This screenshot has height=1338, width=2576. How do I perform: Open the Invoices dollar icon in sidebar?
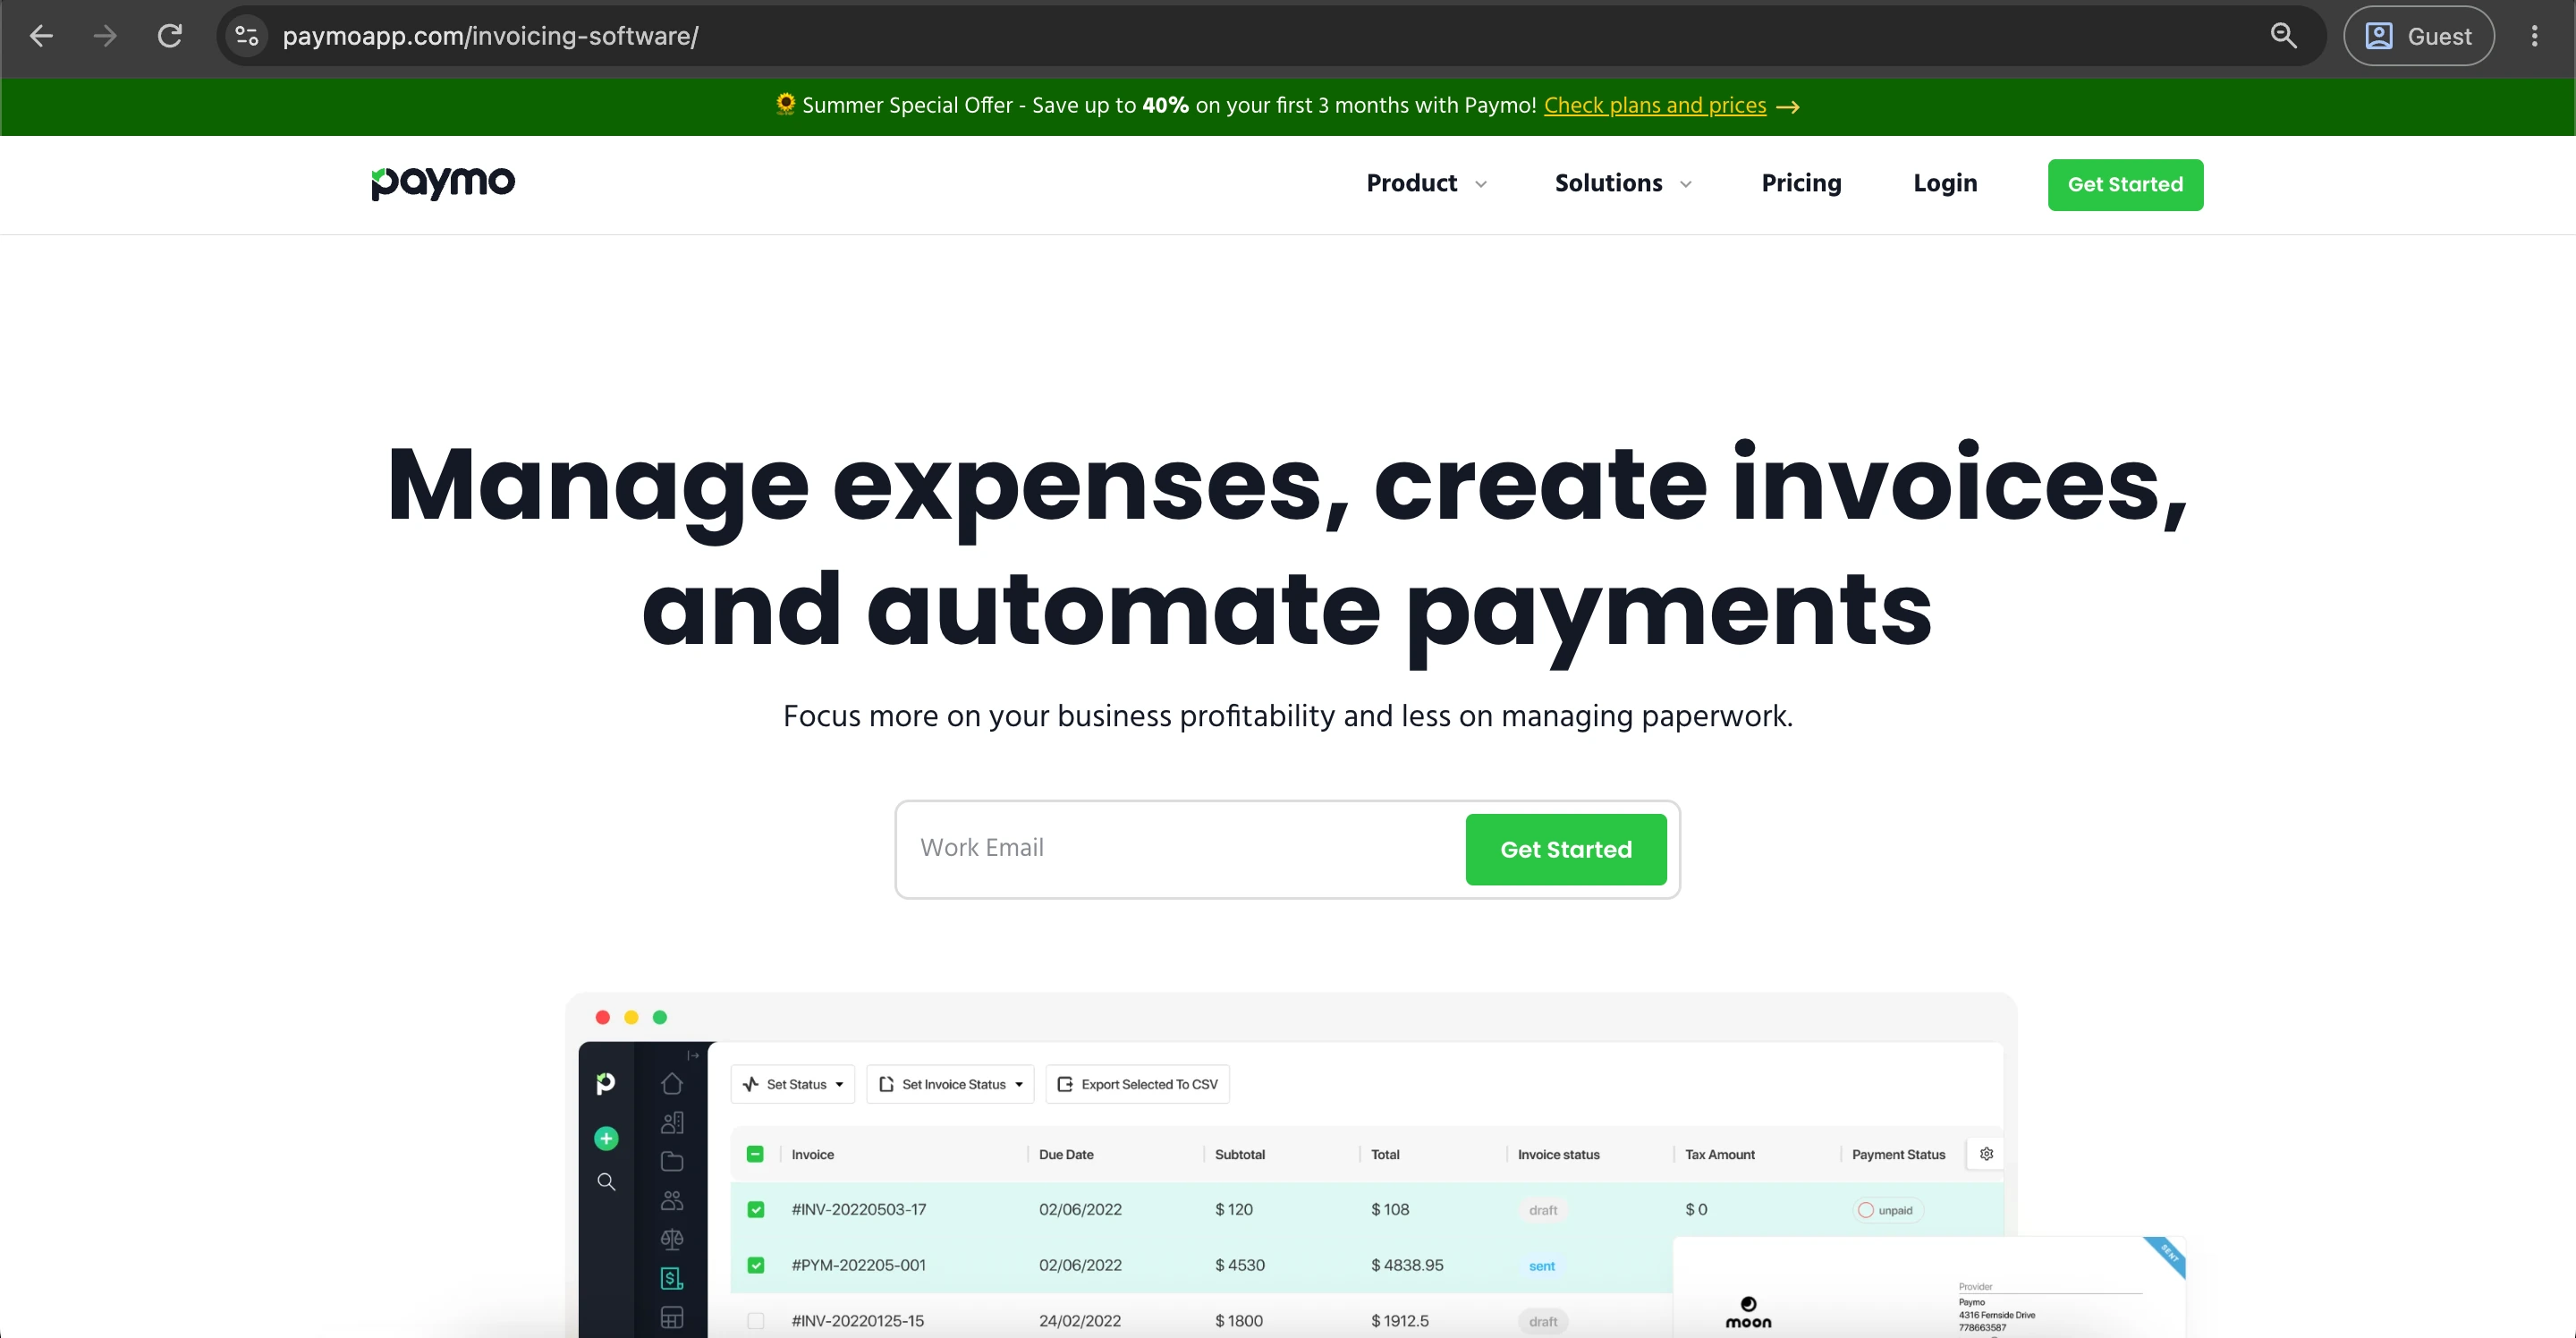coord(672,1278)
